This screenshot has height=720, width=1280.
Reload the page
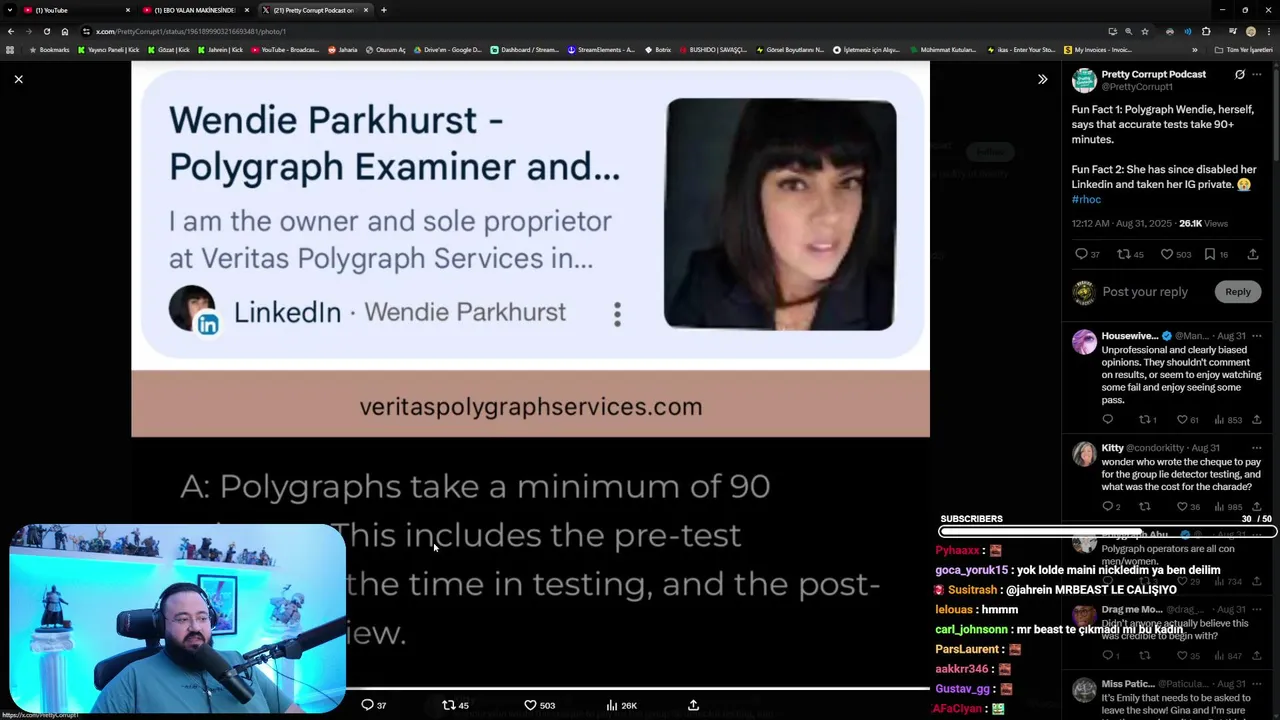46,31
